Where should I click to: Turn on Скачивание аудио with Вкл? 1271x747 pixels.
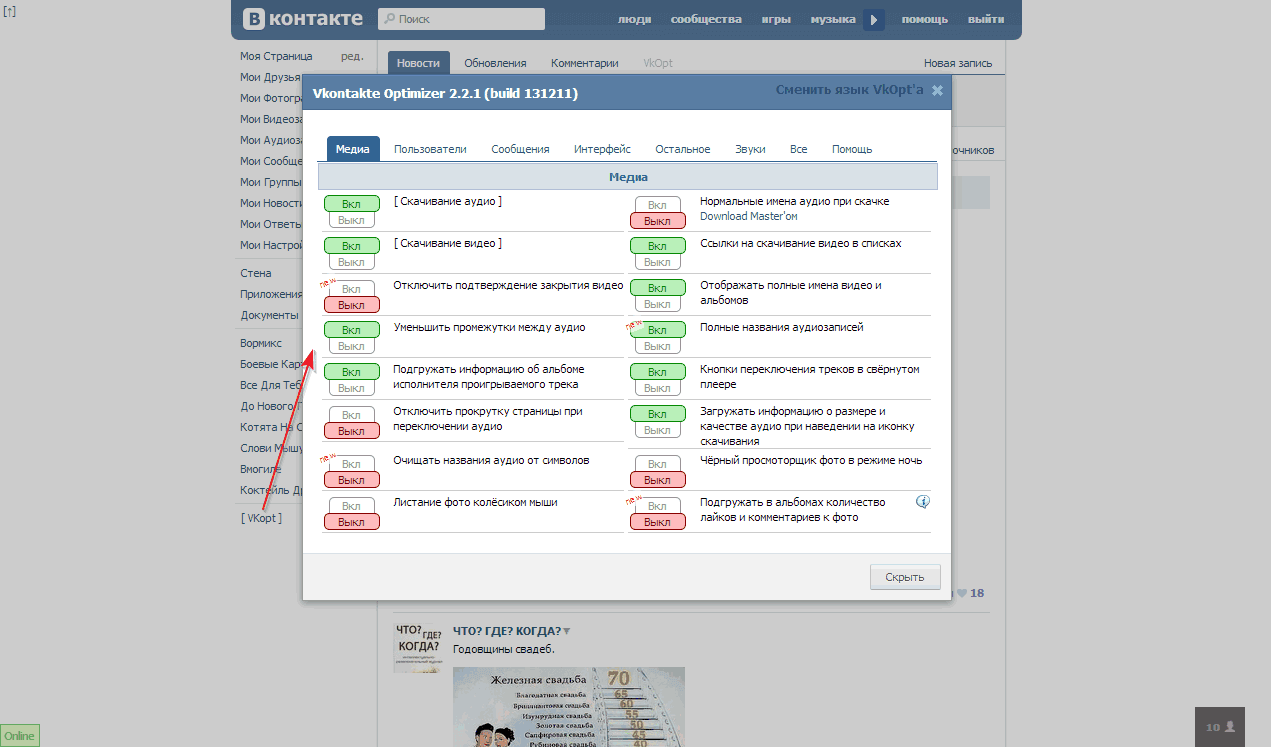coord(351,204)
